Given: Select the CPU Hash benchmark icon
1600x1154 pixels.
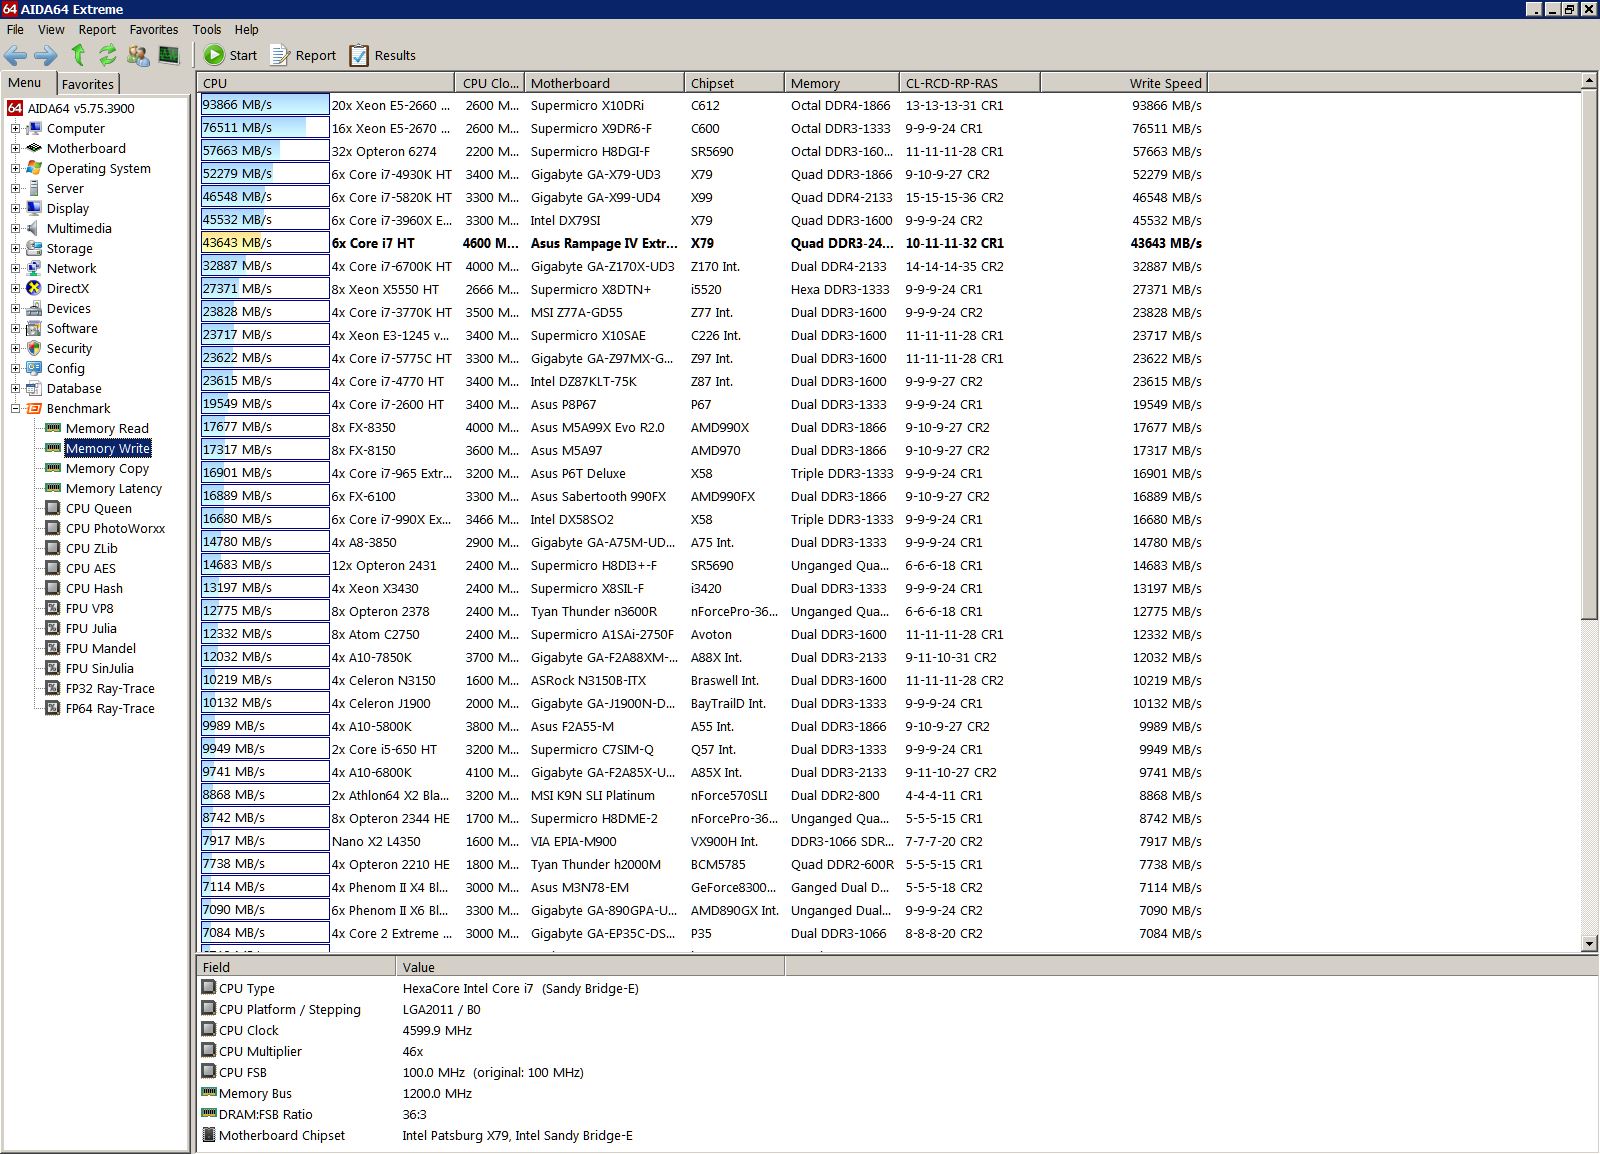Looking at the screenshot, I should coord(53,588).
